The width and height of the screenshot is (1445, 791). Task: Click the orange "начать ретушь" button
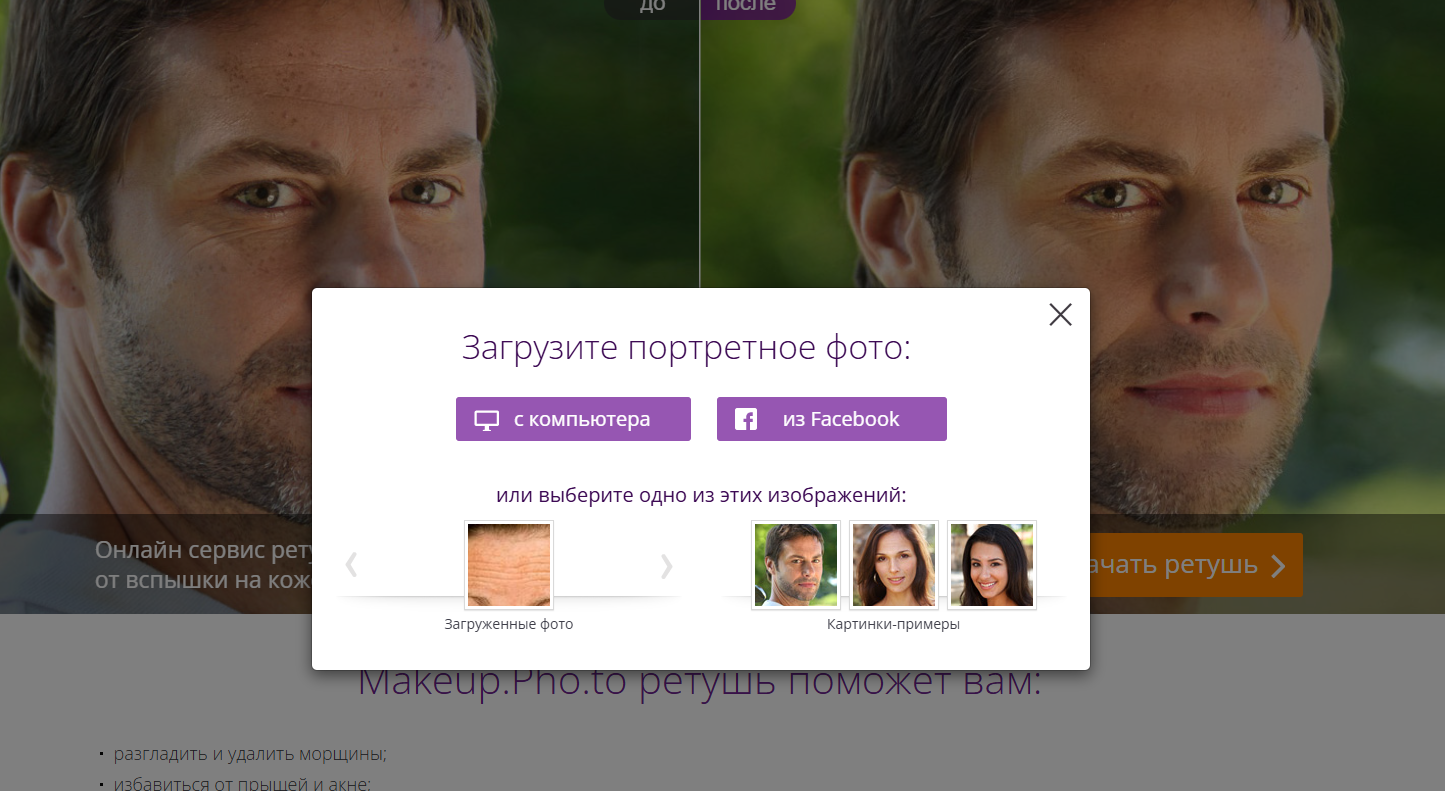(1196, 565)
